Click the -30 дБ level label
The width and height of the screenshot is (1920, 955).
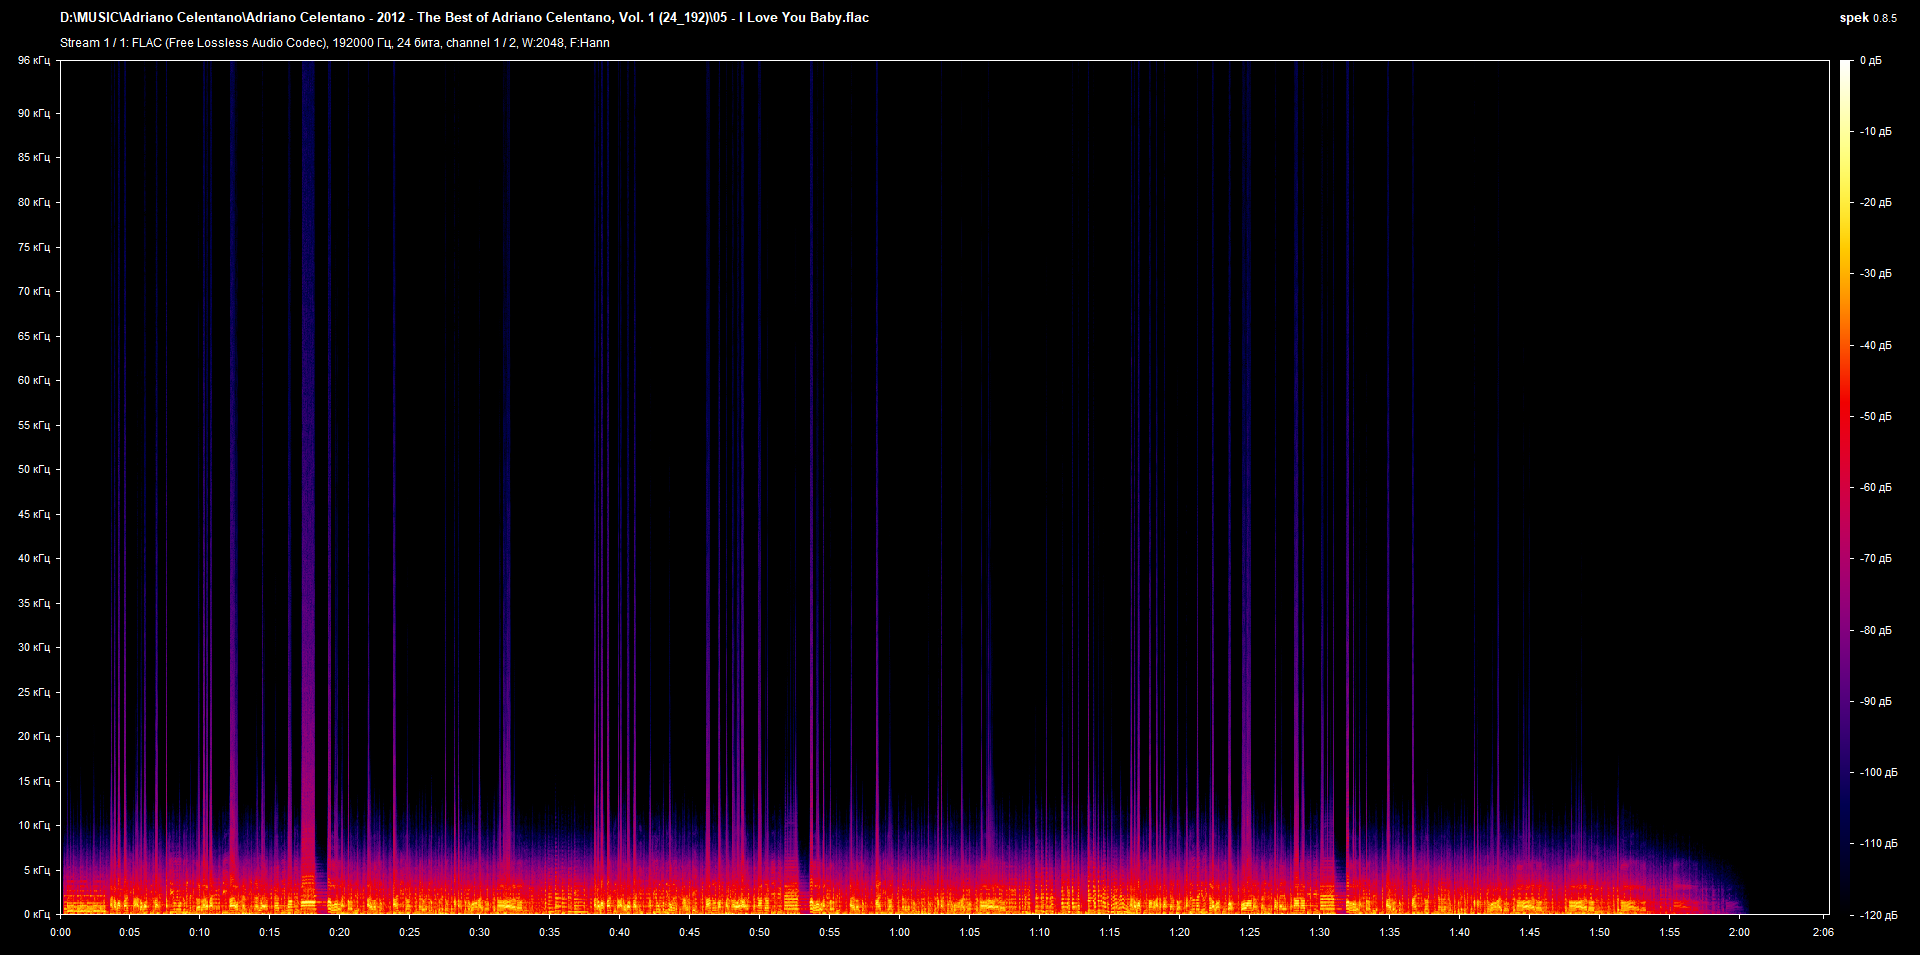tap(1876, 273)
